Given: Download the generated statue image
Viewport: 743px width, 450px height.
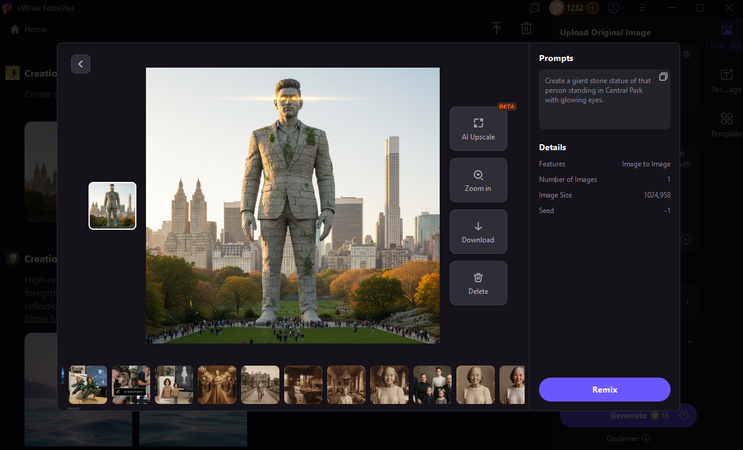Looking at the screenshot, I should point(478,232).
